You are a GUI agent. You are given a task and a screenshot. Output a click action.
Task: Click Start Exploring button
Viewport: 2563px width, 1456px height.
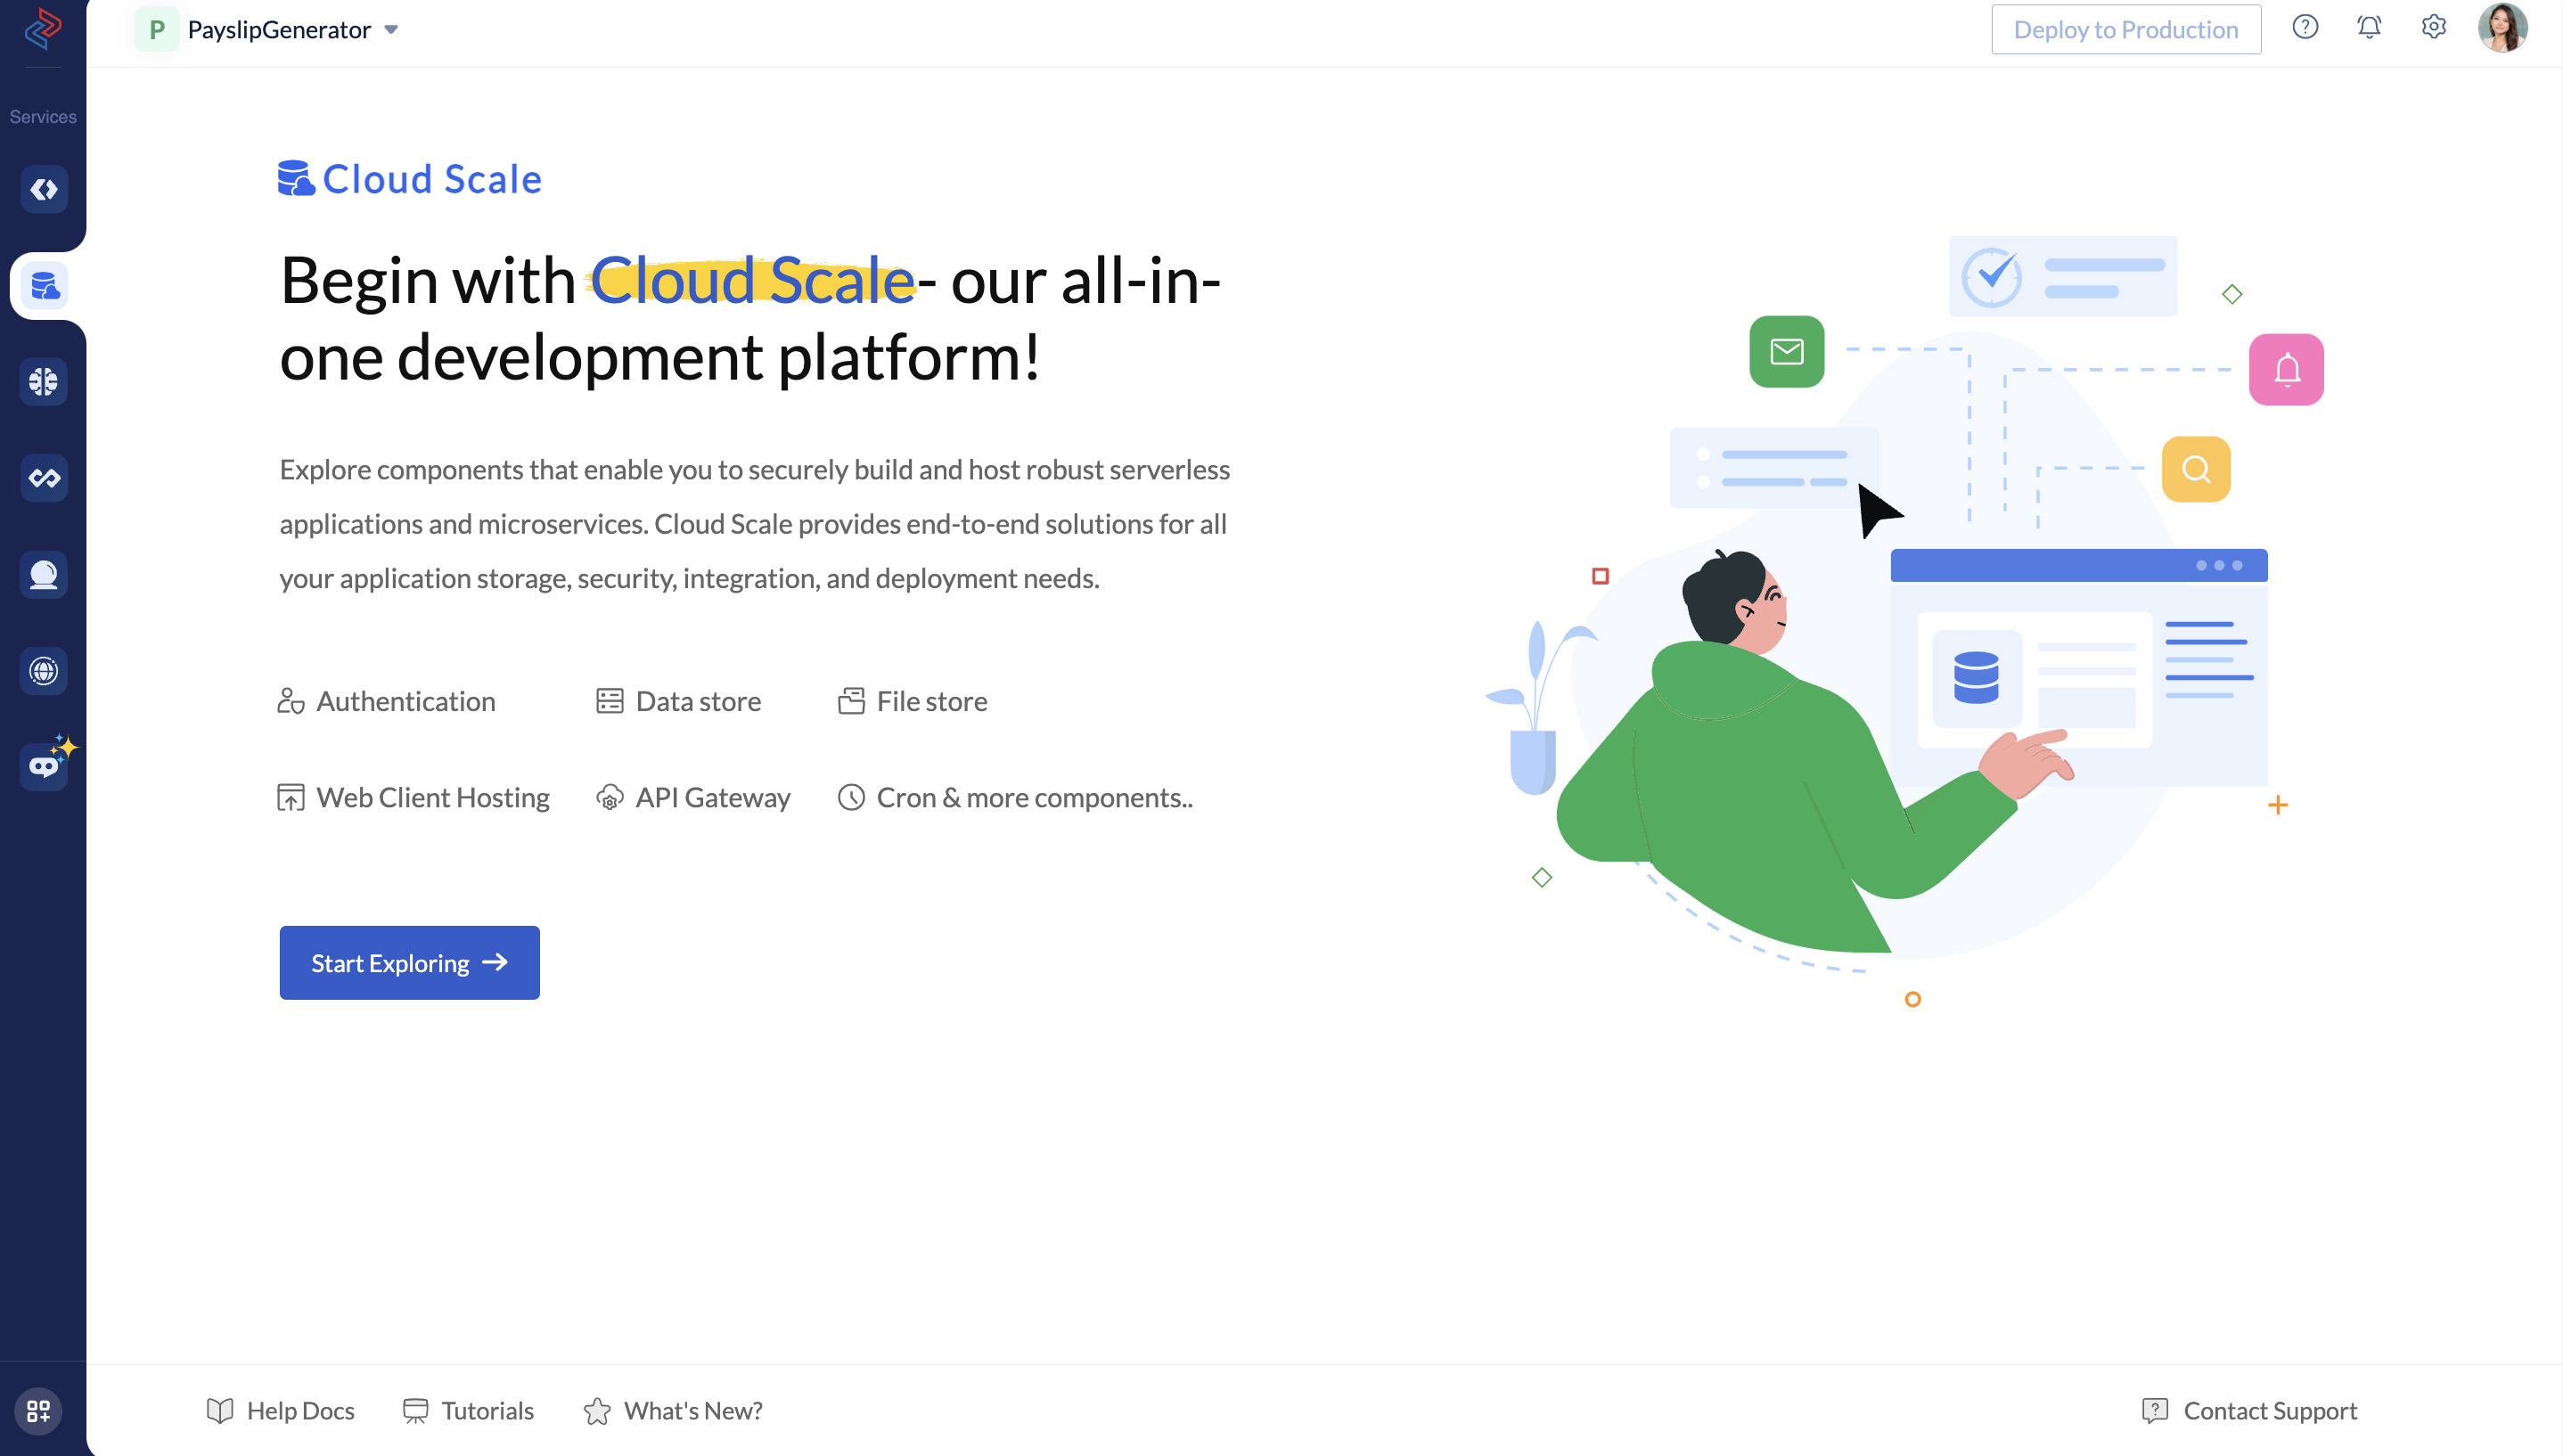(x=408, y=961)
